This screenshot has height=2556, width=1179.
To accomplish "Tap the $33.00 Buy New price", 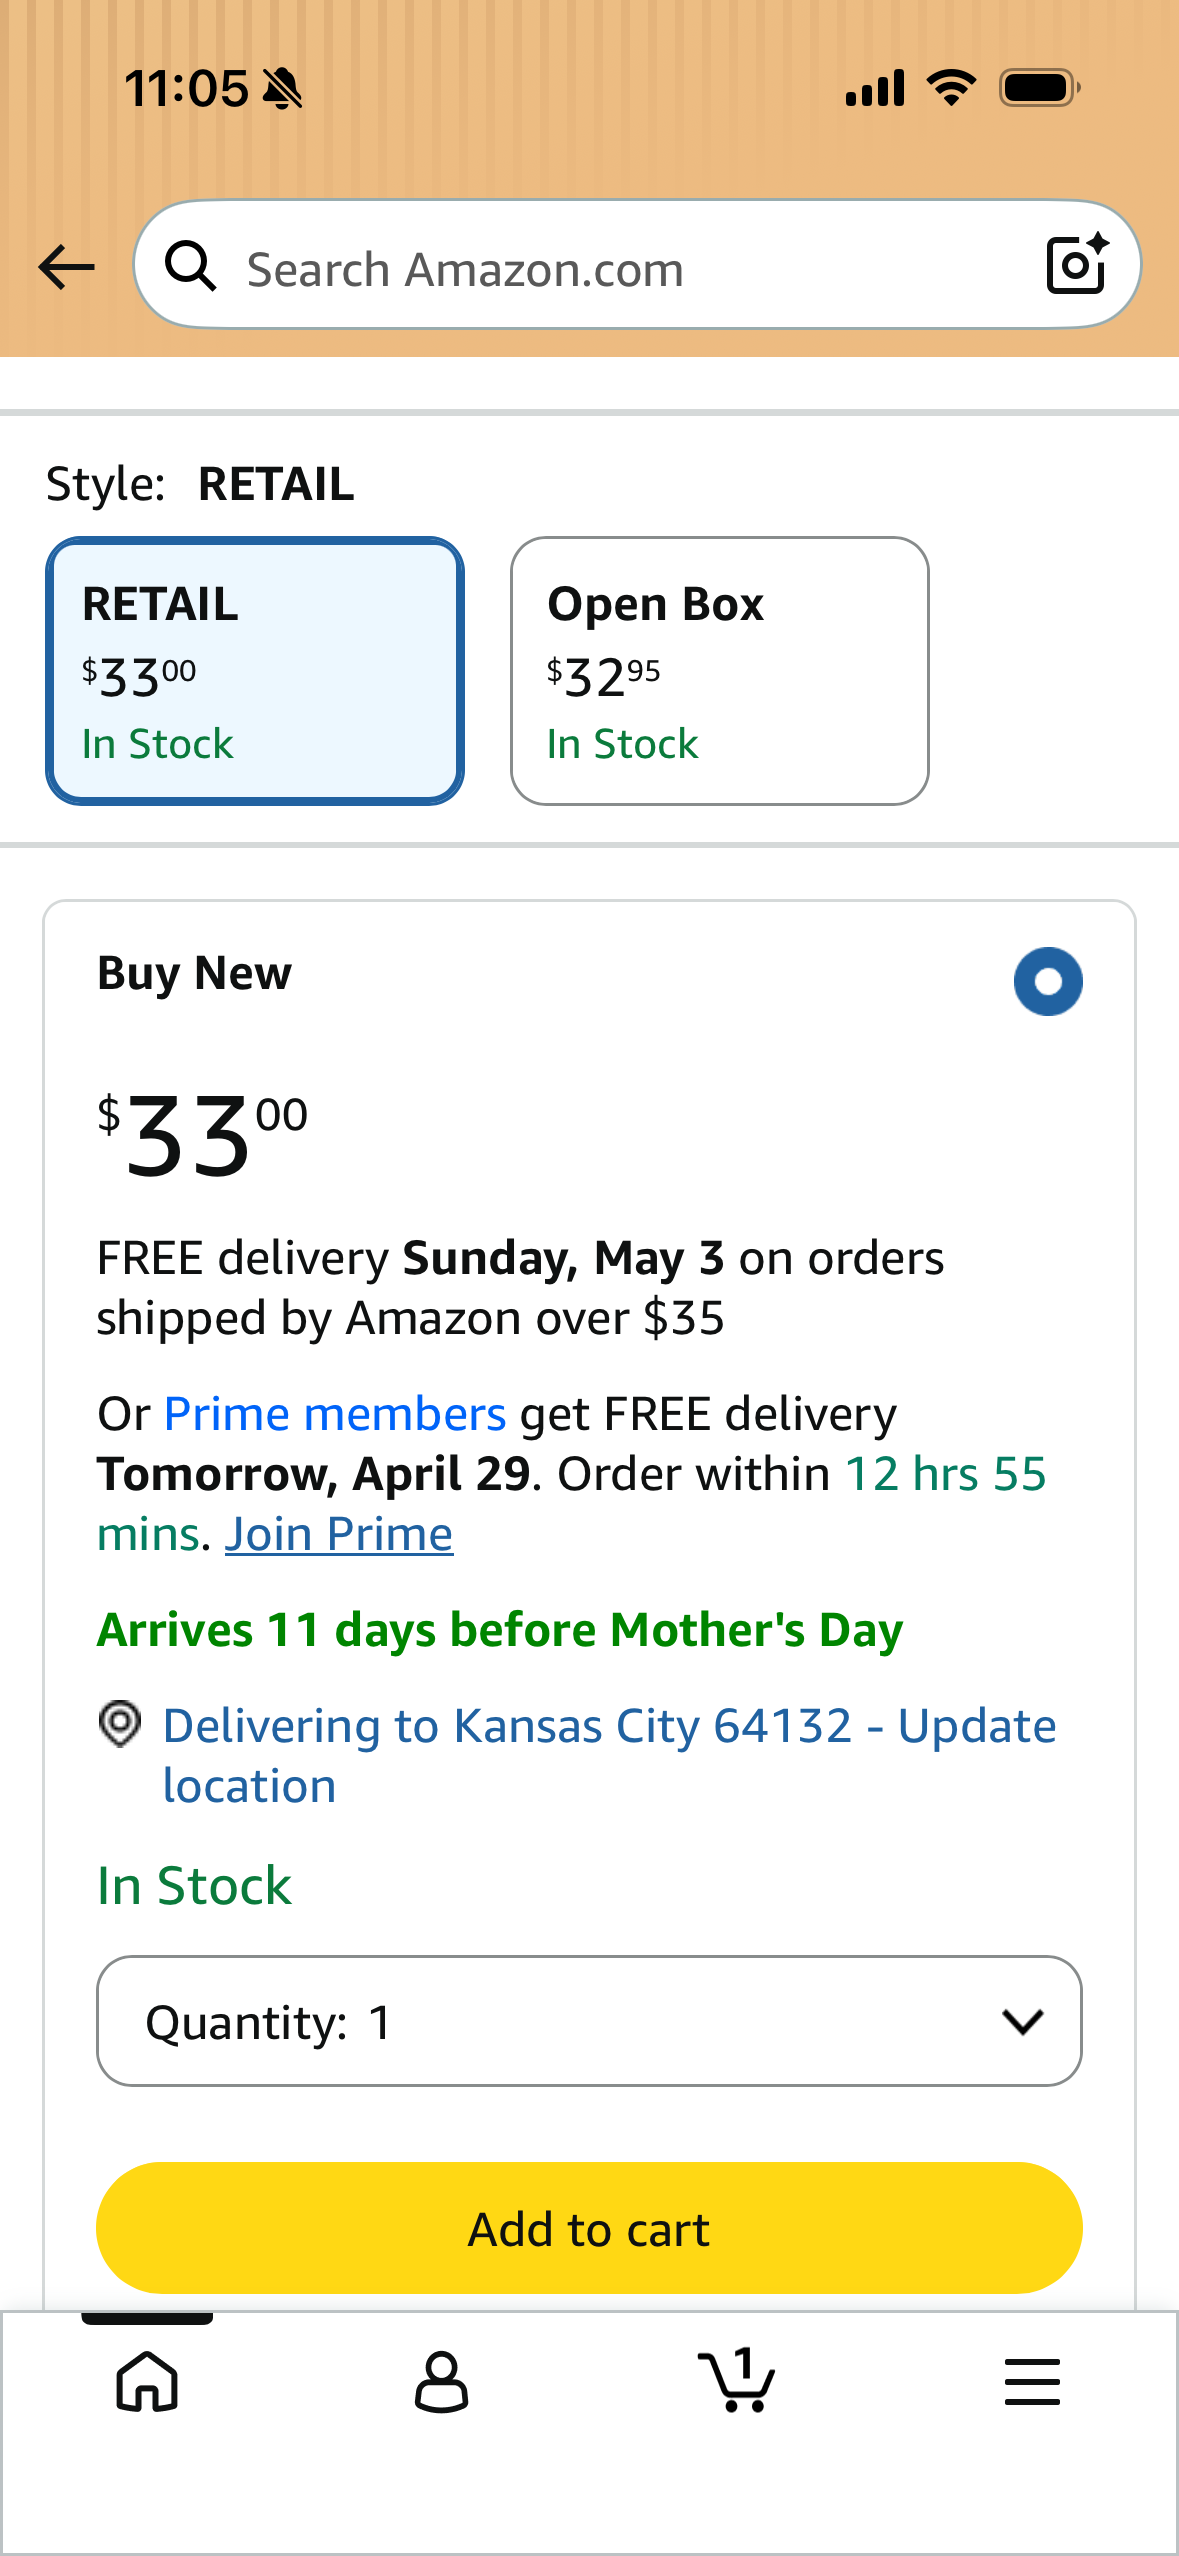I will (203, 1134).
